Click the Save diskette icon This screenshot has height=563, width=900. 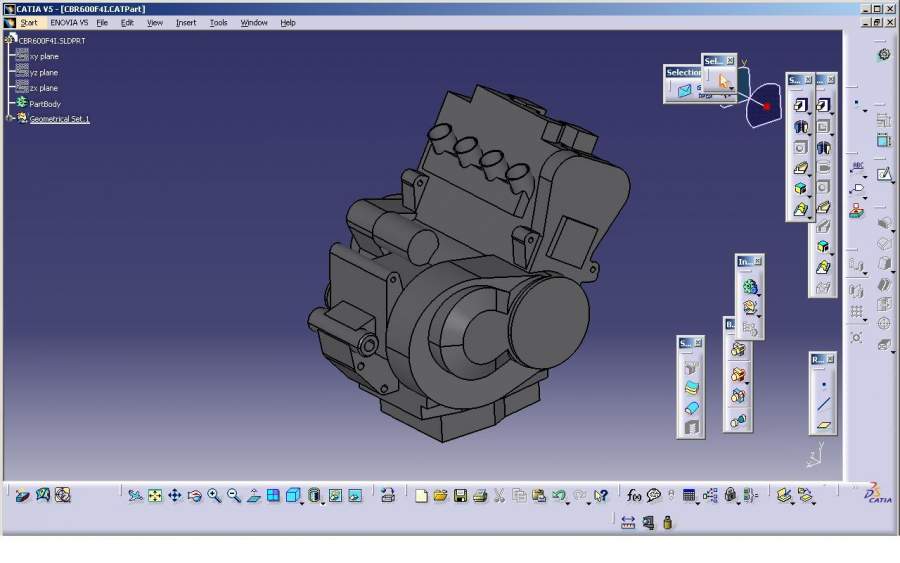[460, 495]
